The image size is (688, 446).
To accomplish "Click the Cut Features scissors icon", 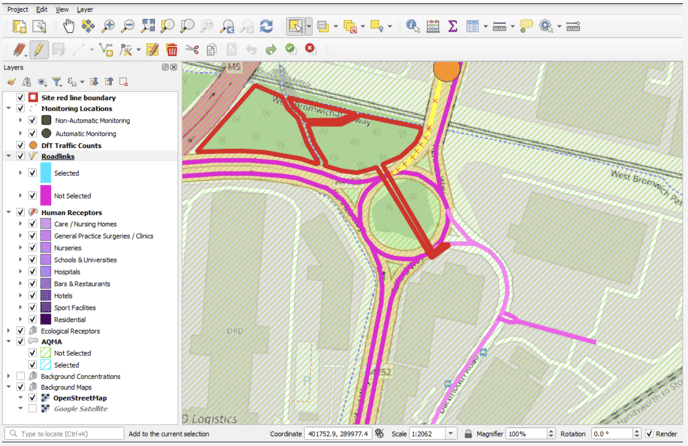I will point(192,50).
